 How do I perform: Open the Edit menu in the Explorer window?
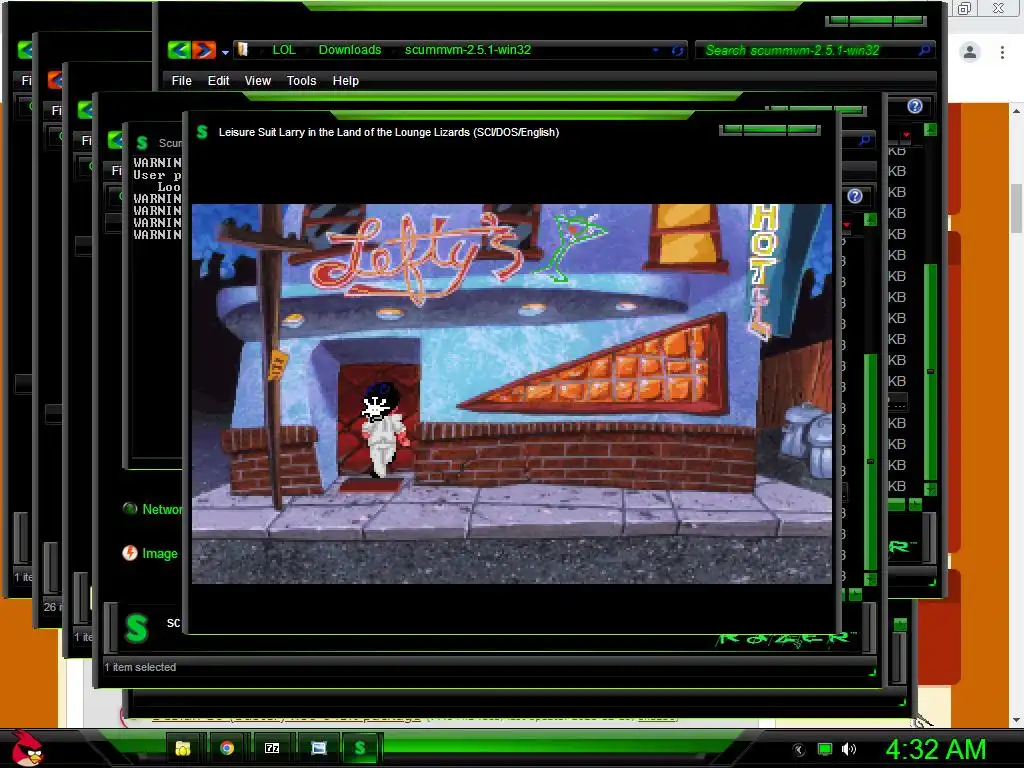218,80
